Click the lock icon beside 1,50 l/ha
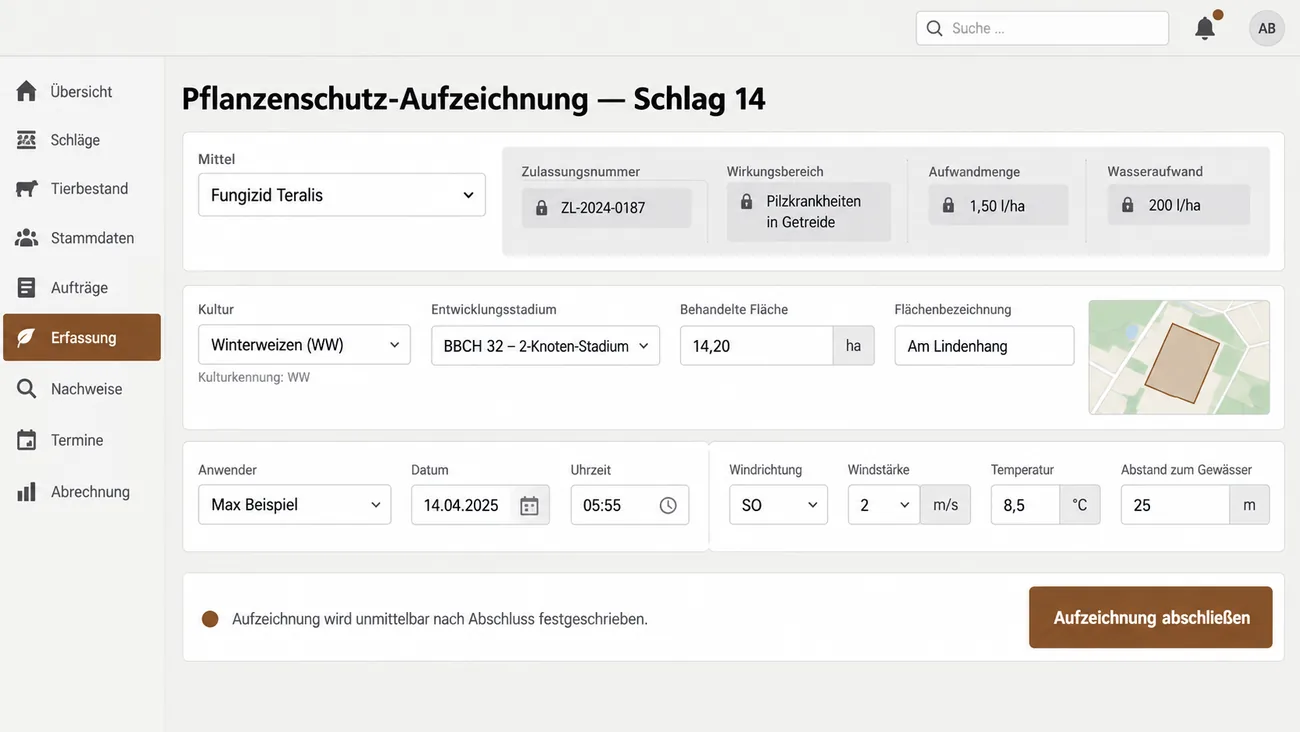This screenshot has width=1300, height=732. click(x=948, y=206)
